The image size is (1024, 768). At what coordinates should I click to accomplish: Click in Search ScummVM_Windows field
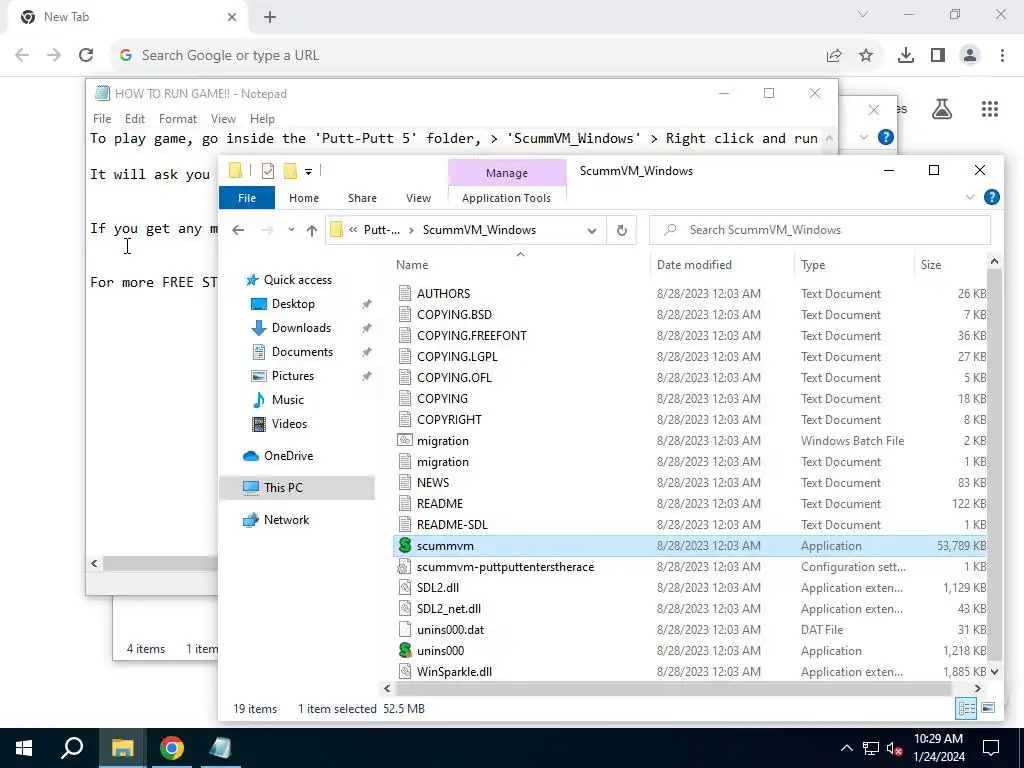point(820,230)
